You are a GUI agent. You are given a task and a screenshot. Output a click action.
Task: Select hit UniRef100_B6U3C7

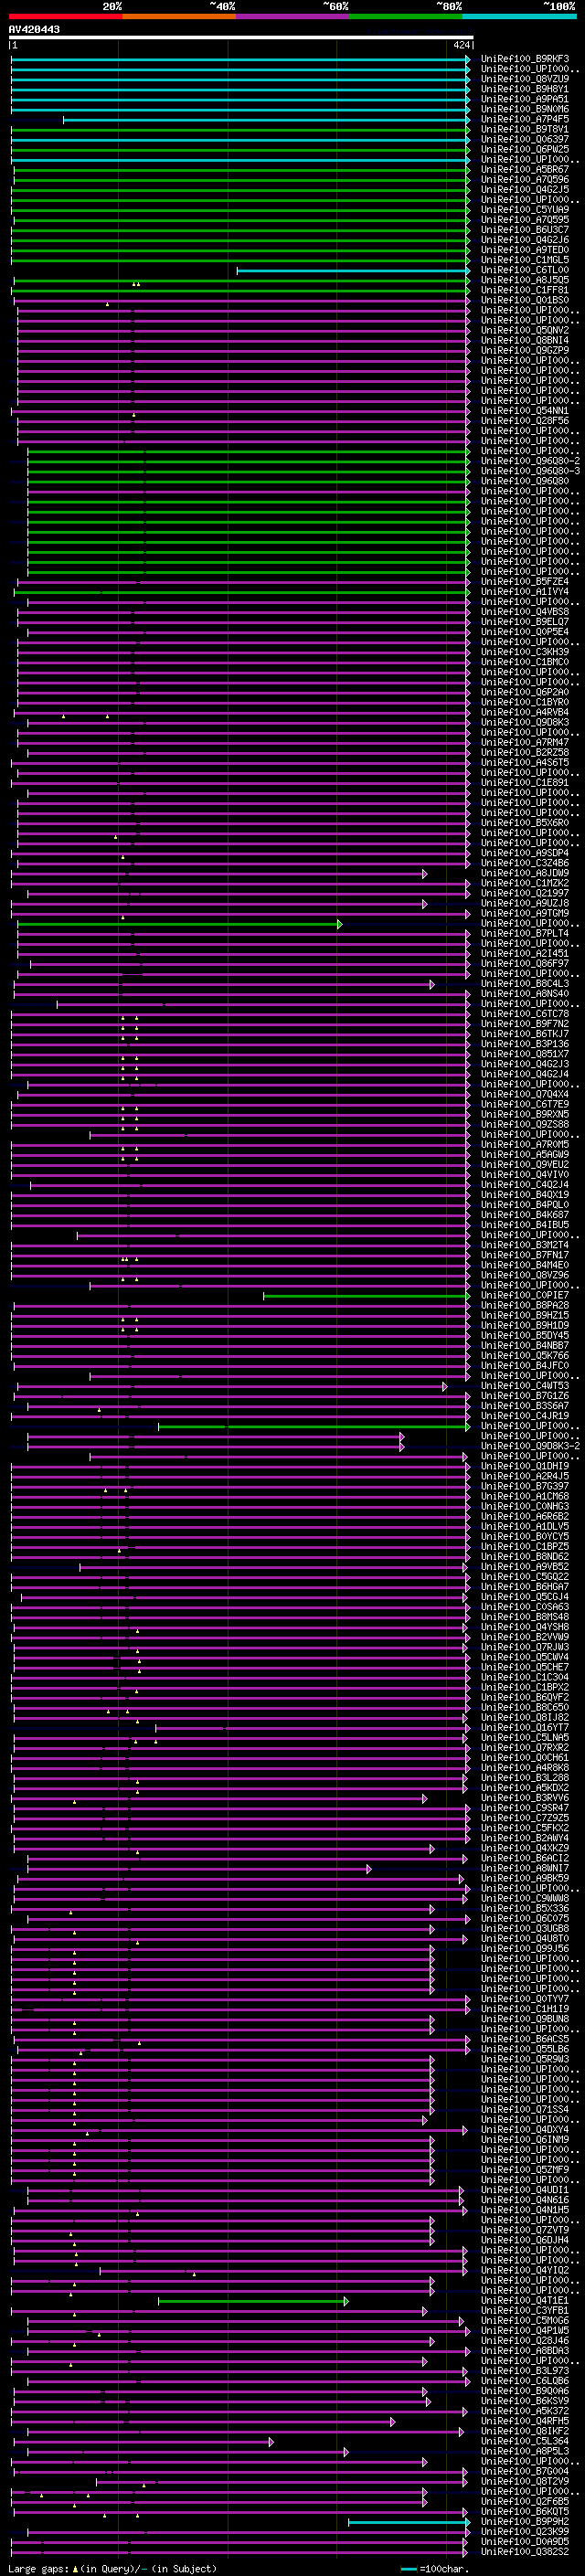tap(524, 230)
